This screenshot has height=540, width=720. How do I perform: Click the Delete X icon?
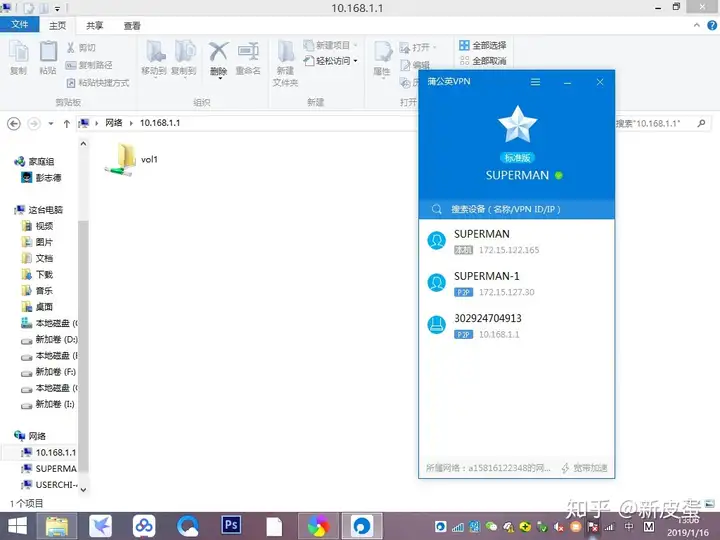pyautogui.click(x=219, y=59)
